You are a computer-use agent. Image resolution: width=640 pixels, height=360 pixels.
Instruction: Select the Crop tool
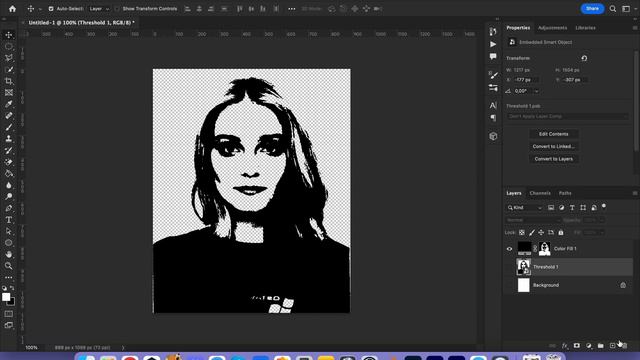point(9,81)
